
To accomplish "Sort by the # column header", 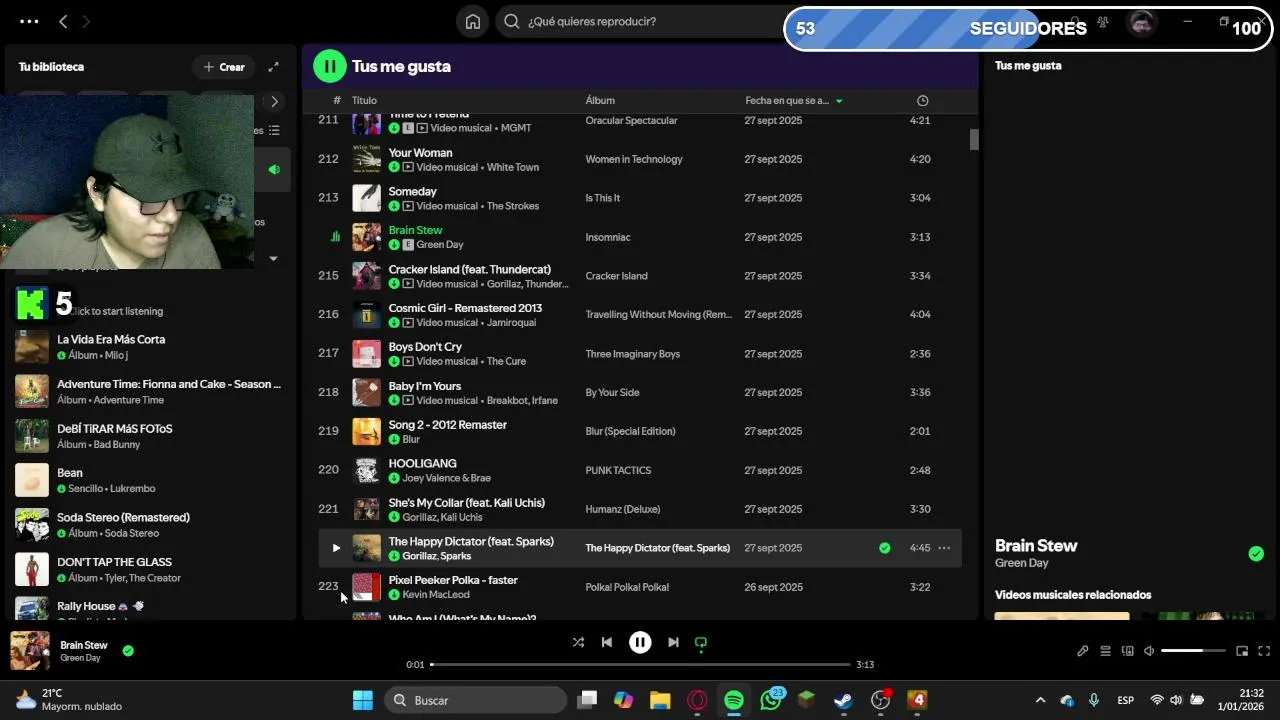I will coord(337,100).
